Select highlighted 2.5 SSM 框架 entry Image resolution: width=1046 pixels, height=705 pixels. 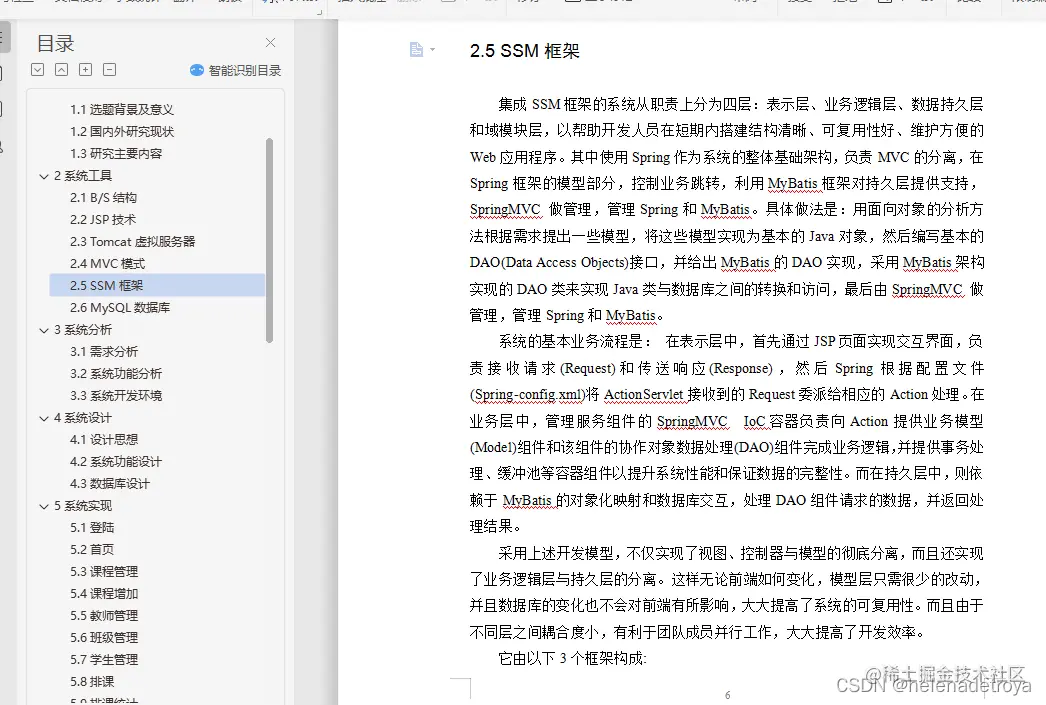click(x=157, y=285)
